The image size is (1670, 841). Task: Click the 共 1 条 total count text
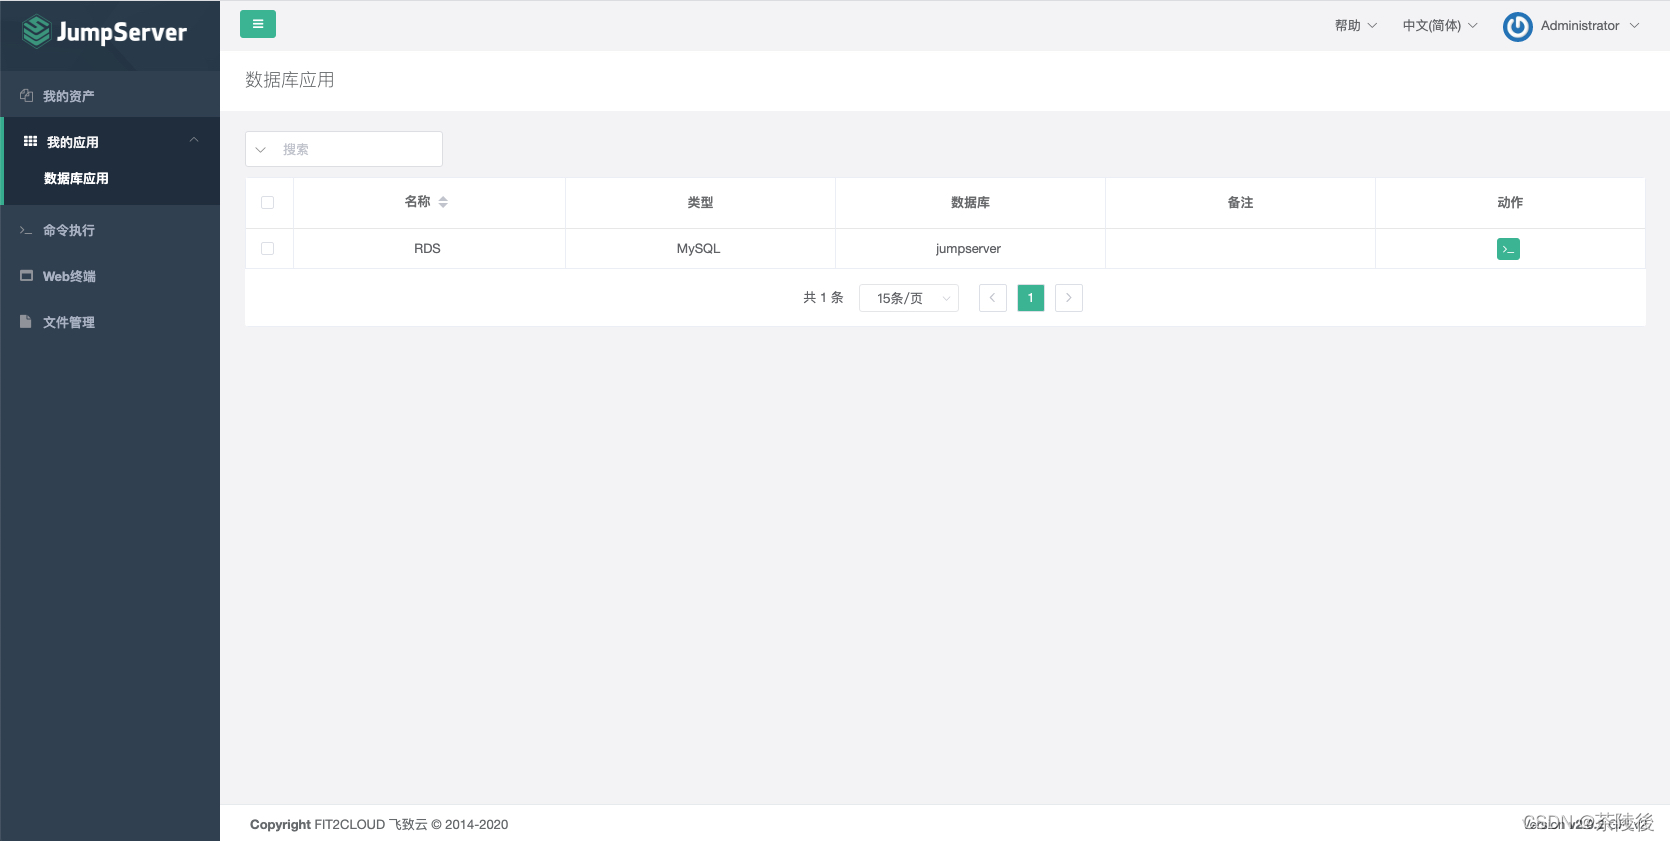pos(823,298)
